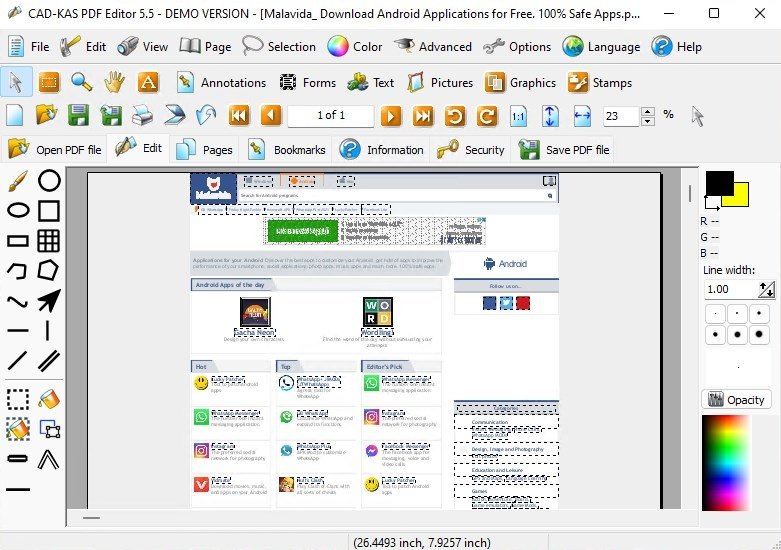Activate the hand pan tool
781x550 pixels.
(x=114, y=82)
